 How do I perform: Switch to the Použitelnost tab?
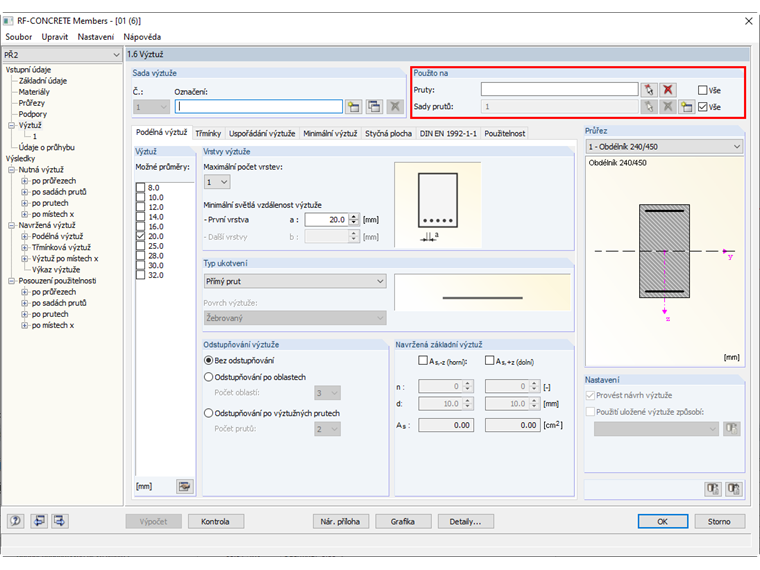[504, 133]
